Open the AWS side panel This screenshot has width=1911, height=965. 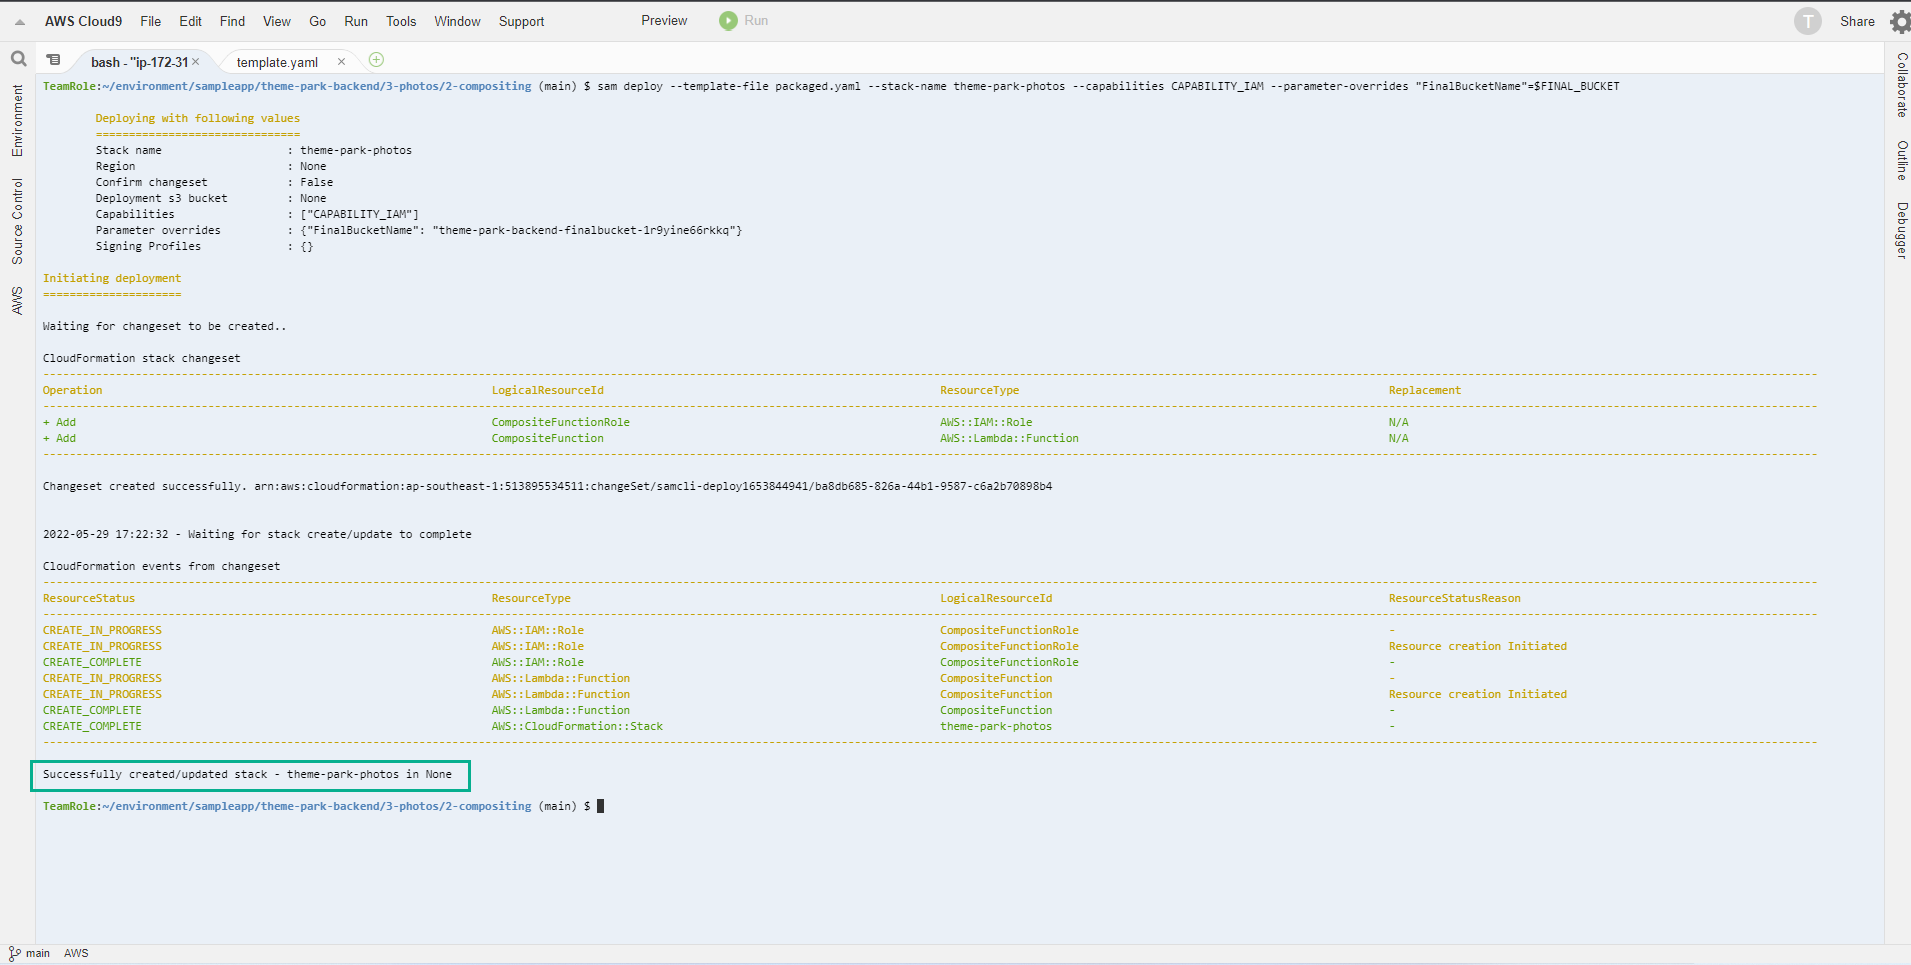click(x=17, y=300)
